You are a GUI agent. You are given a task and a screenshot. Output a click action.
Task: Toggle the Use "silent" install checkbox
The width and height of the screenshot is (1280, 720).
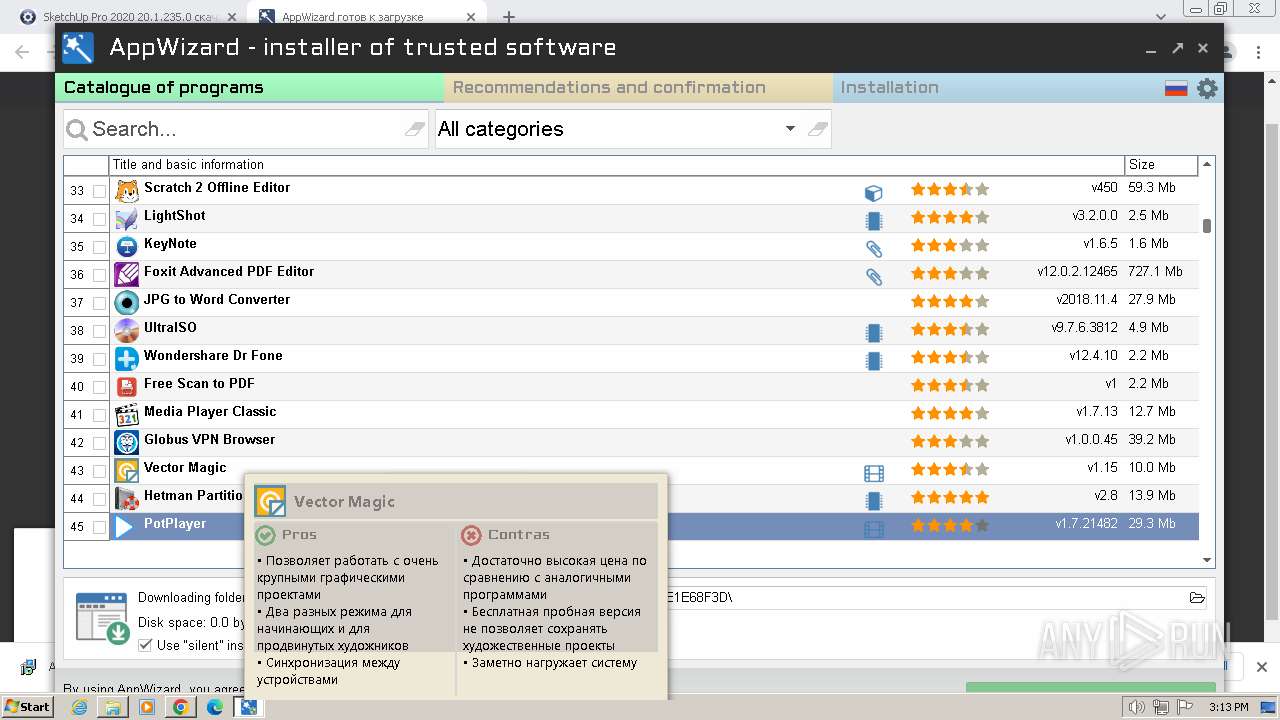pos(145,645)
